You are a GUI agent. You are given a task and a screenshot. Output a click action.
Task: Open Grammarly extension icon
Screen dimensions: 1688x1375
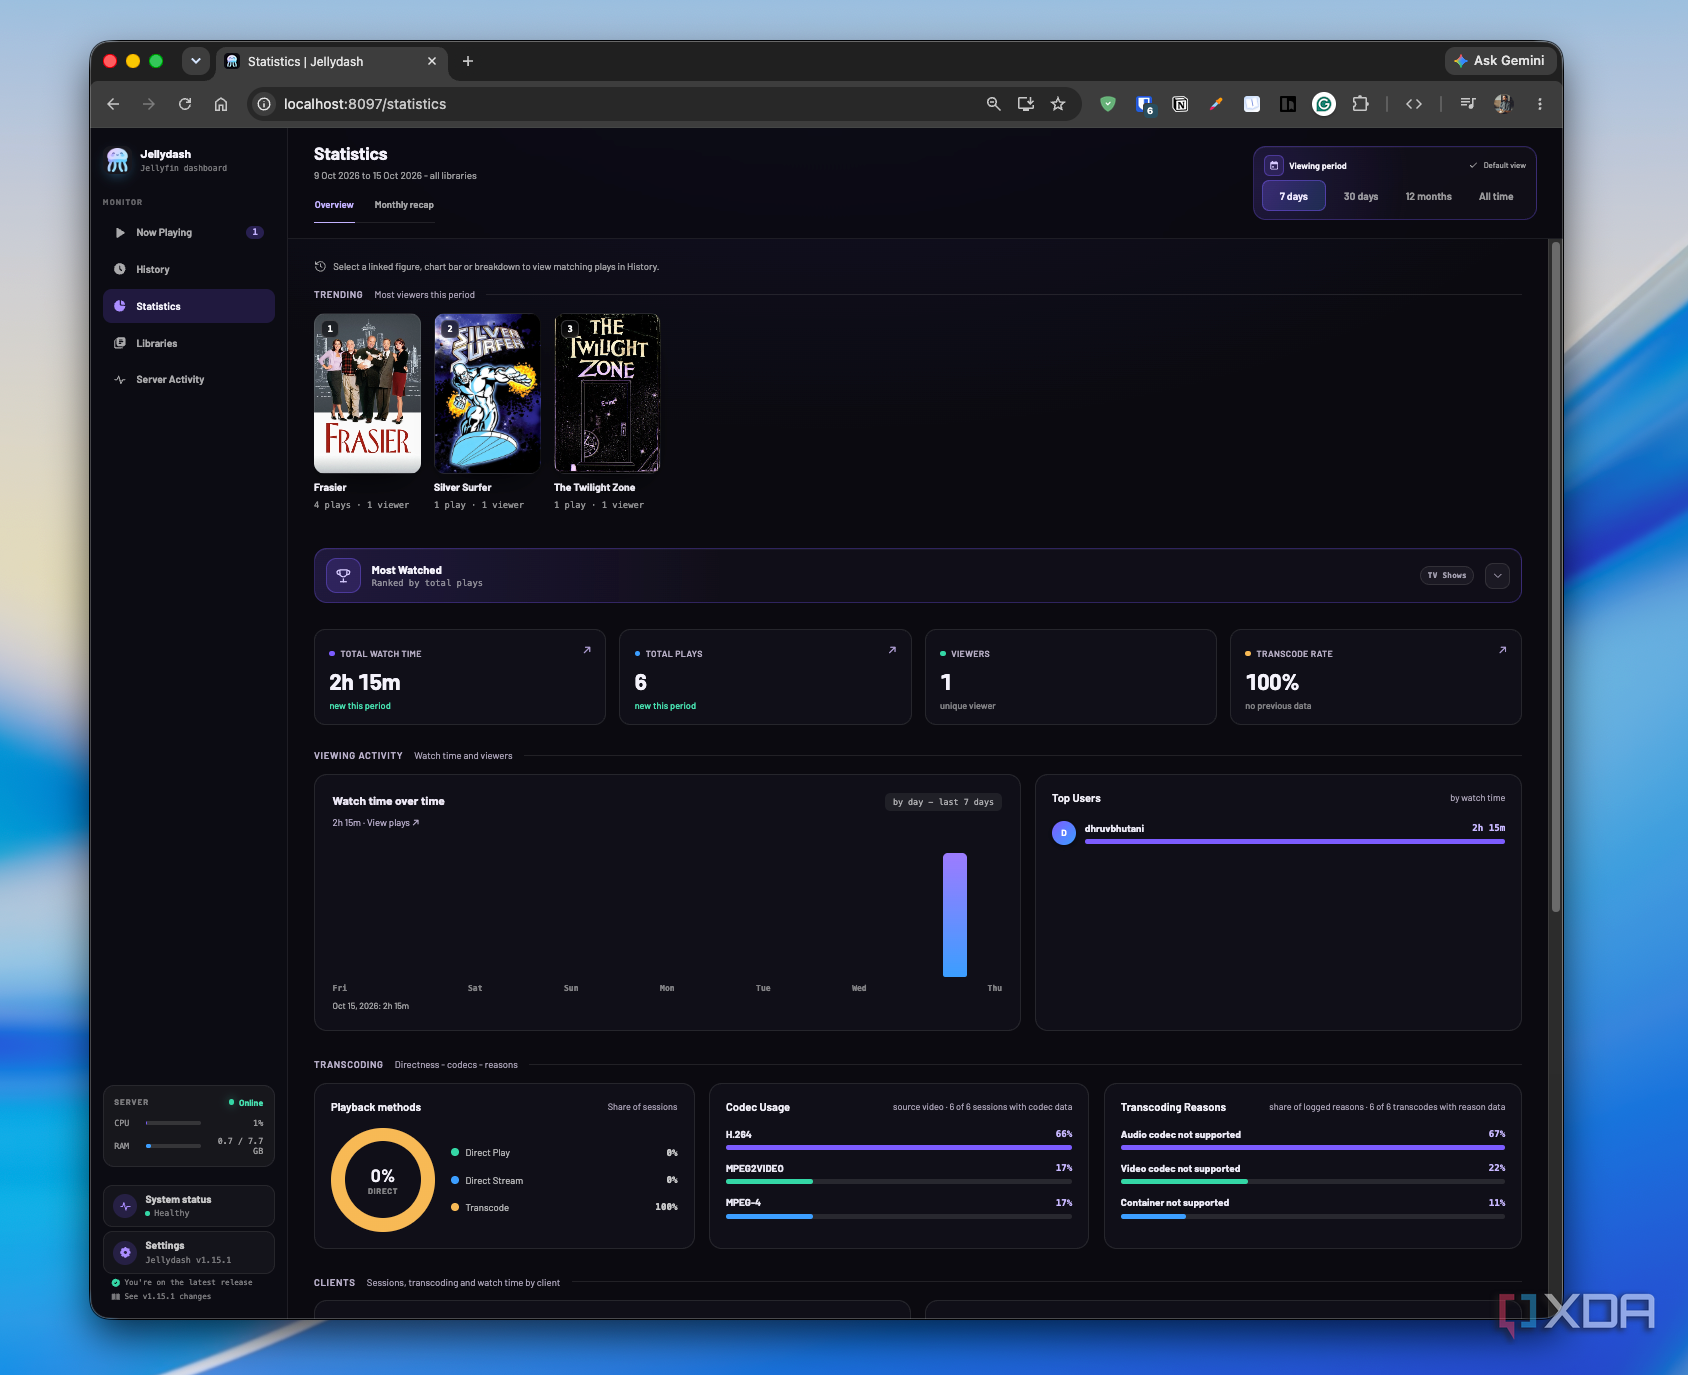1324,104
